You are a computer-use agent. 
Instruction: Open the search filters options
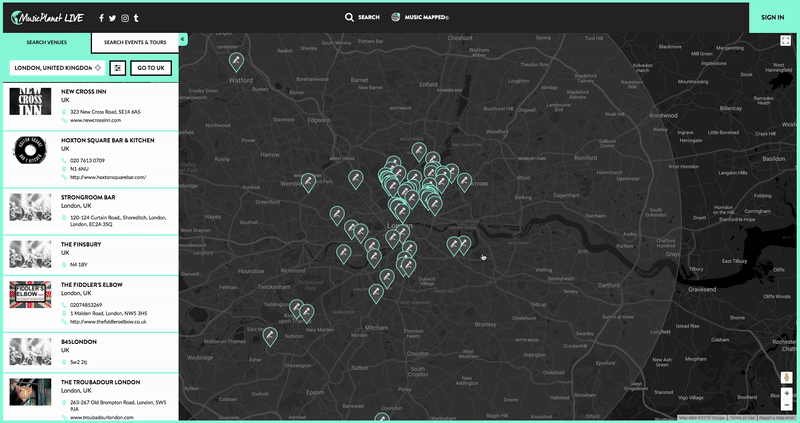(118, 67)
